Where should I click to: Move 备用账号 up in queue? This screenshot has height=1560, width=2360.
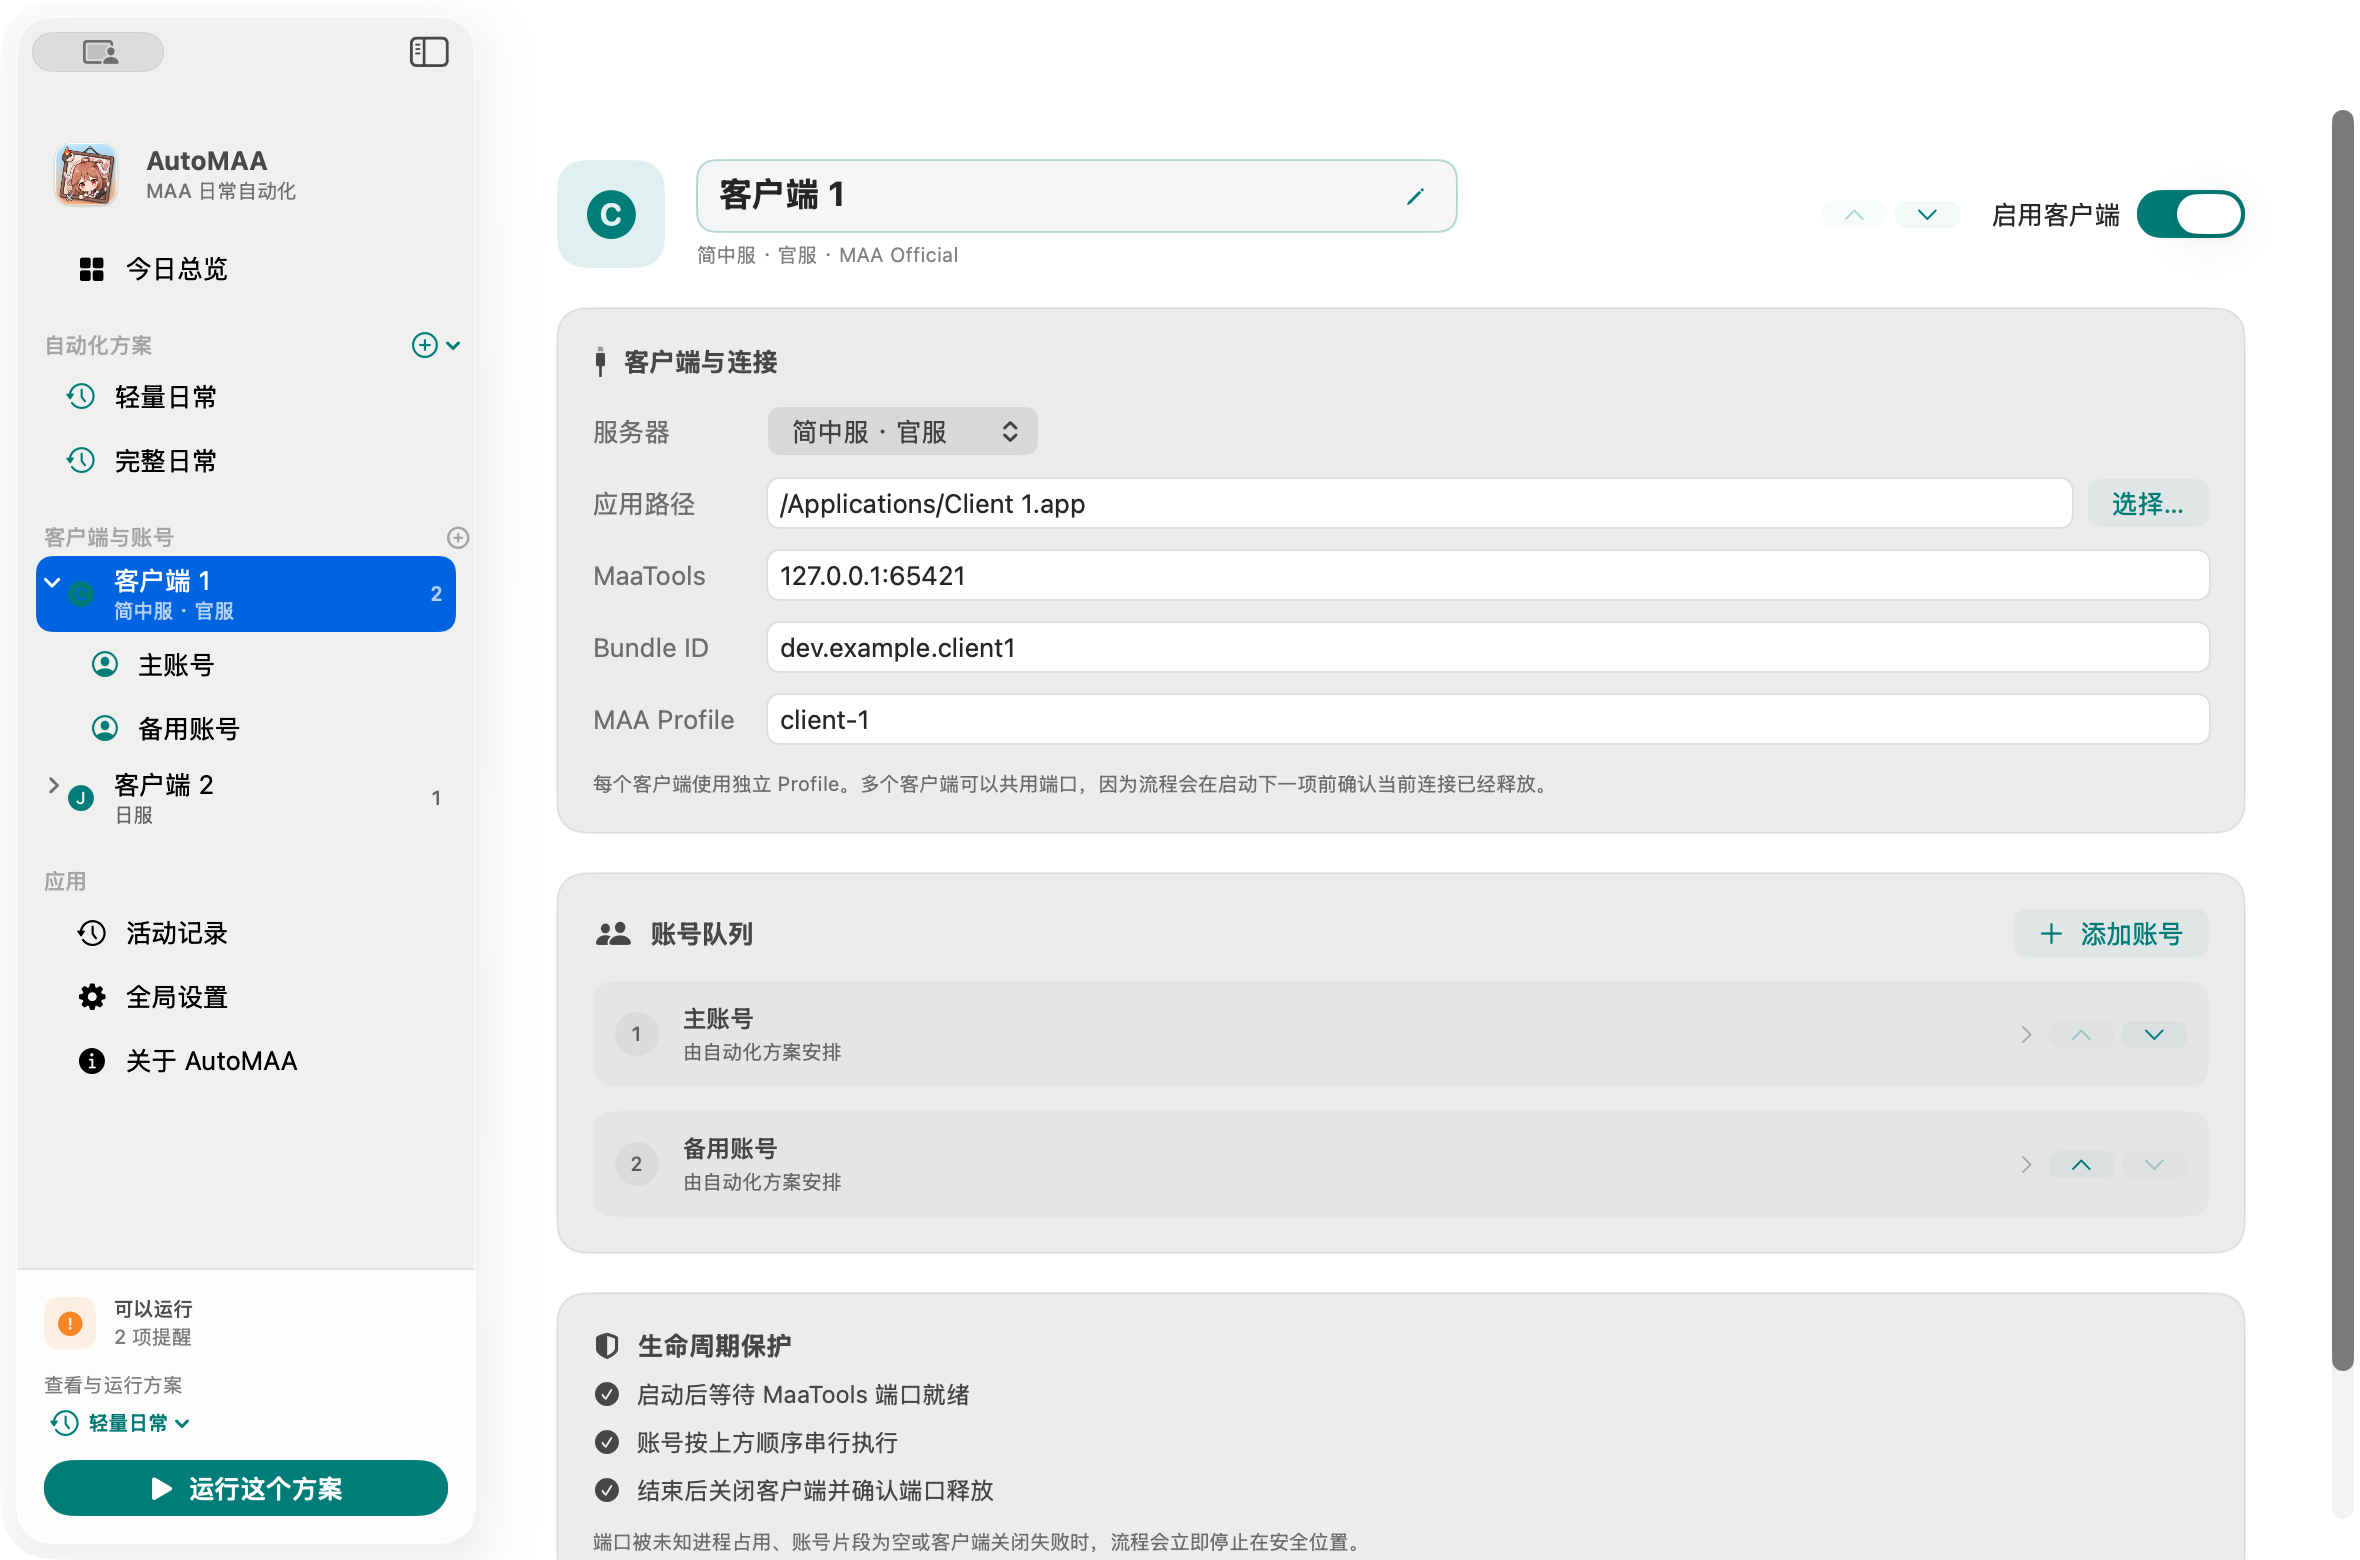[x=2081, y=1164]
